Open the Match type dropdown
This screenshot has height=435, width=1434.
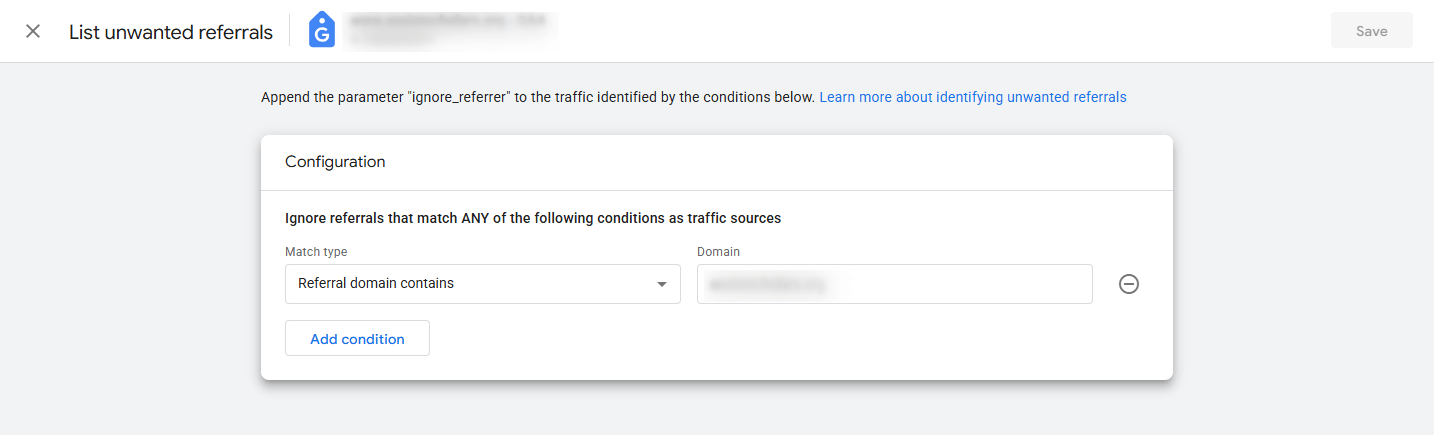coord(482,284)
